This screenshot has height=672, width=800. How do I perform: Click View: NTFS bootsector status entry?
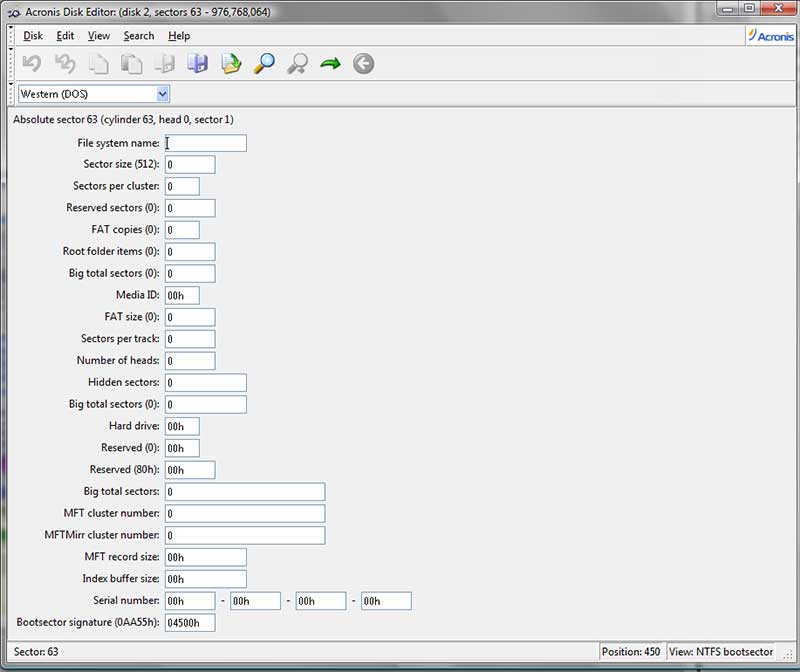721,652
